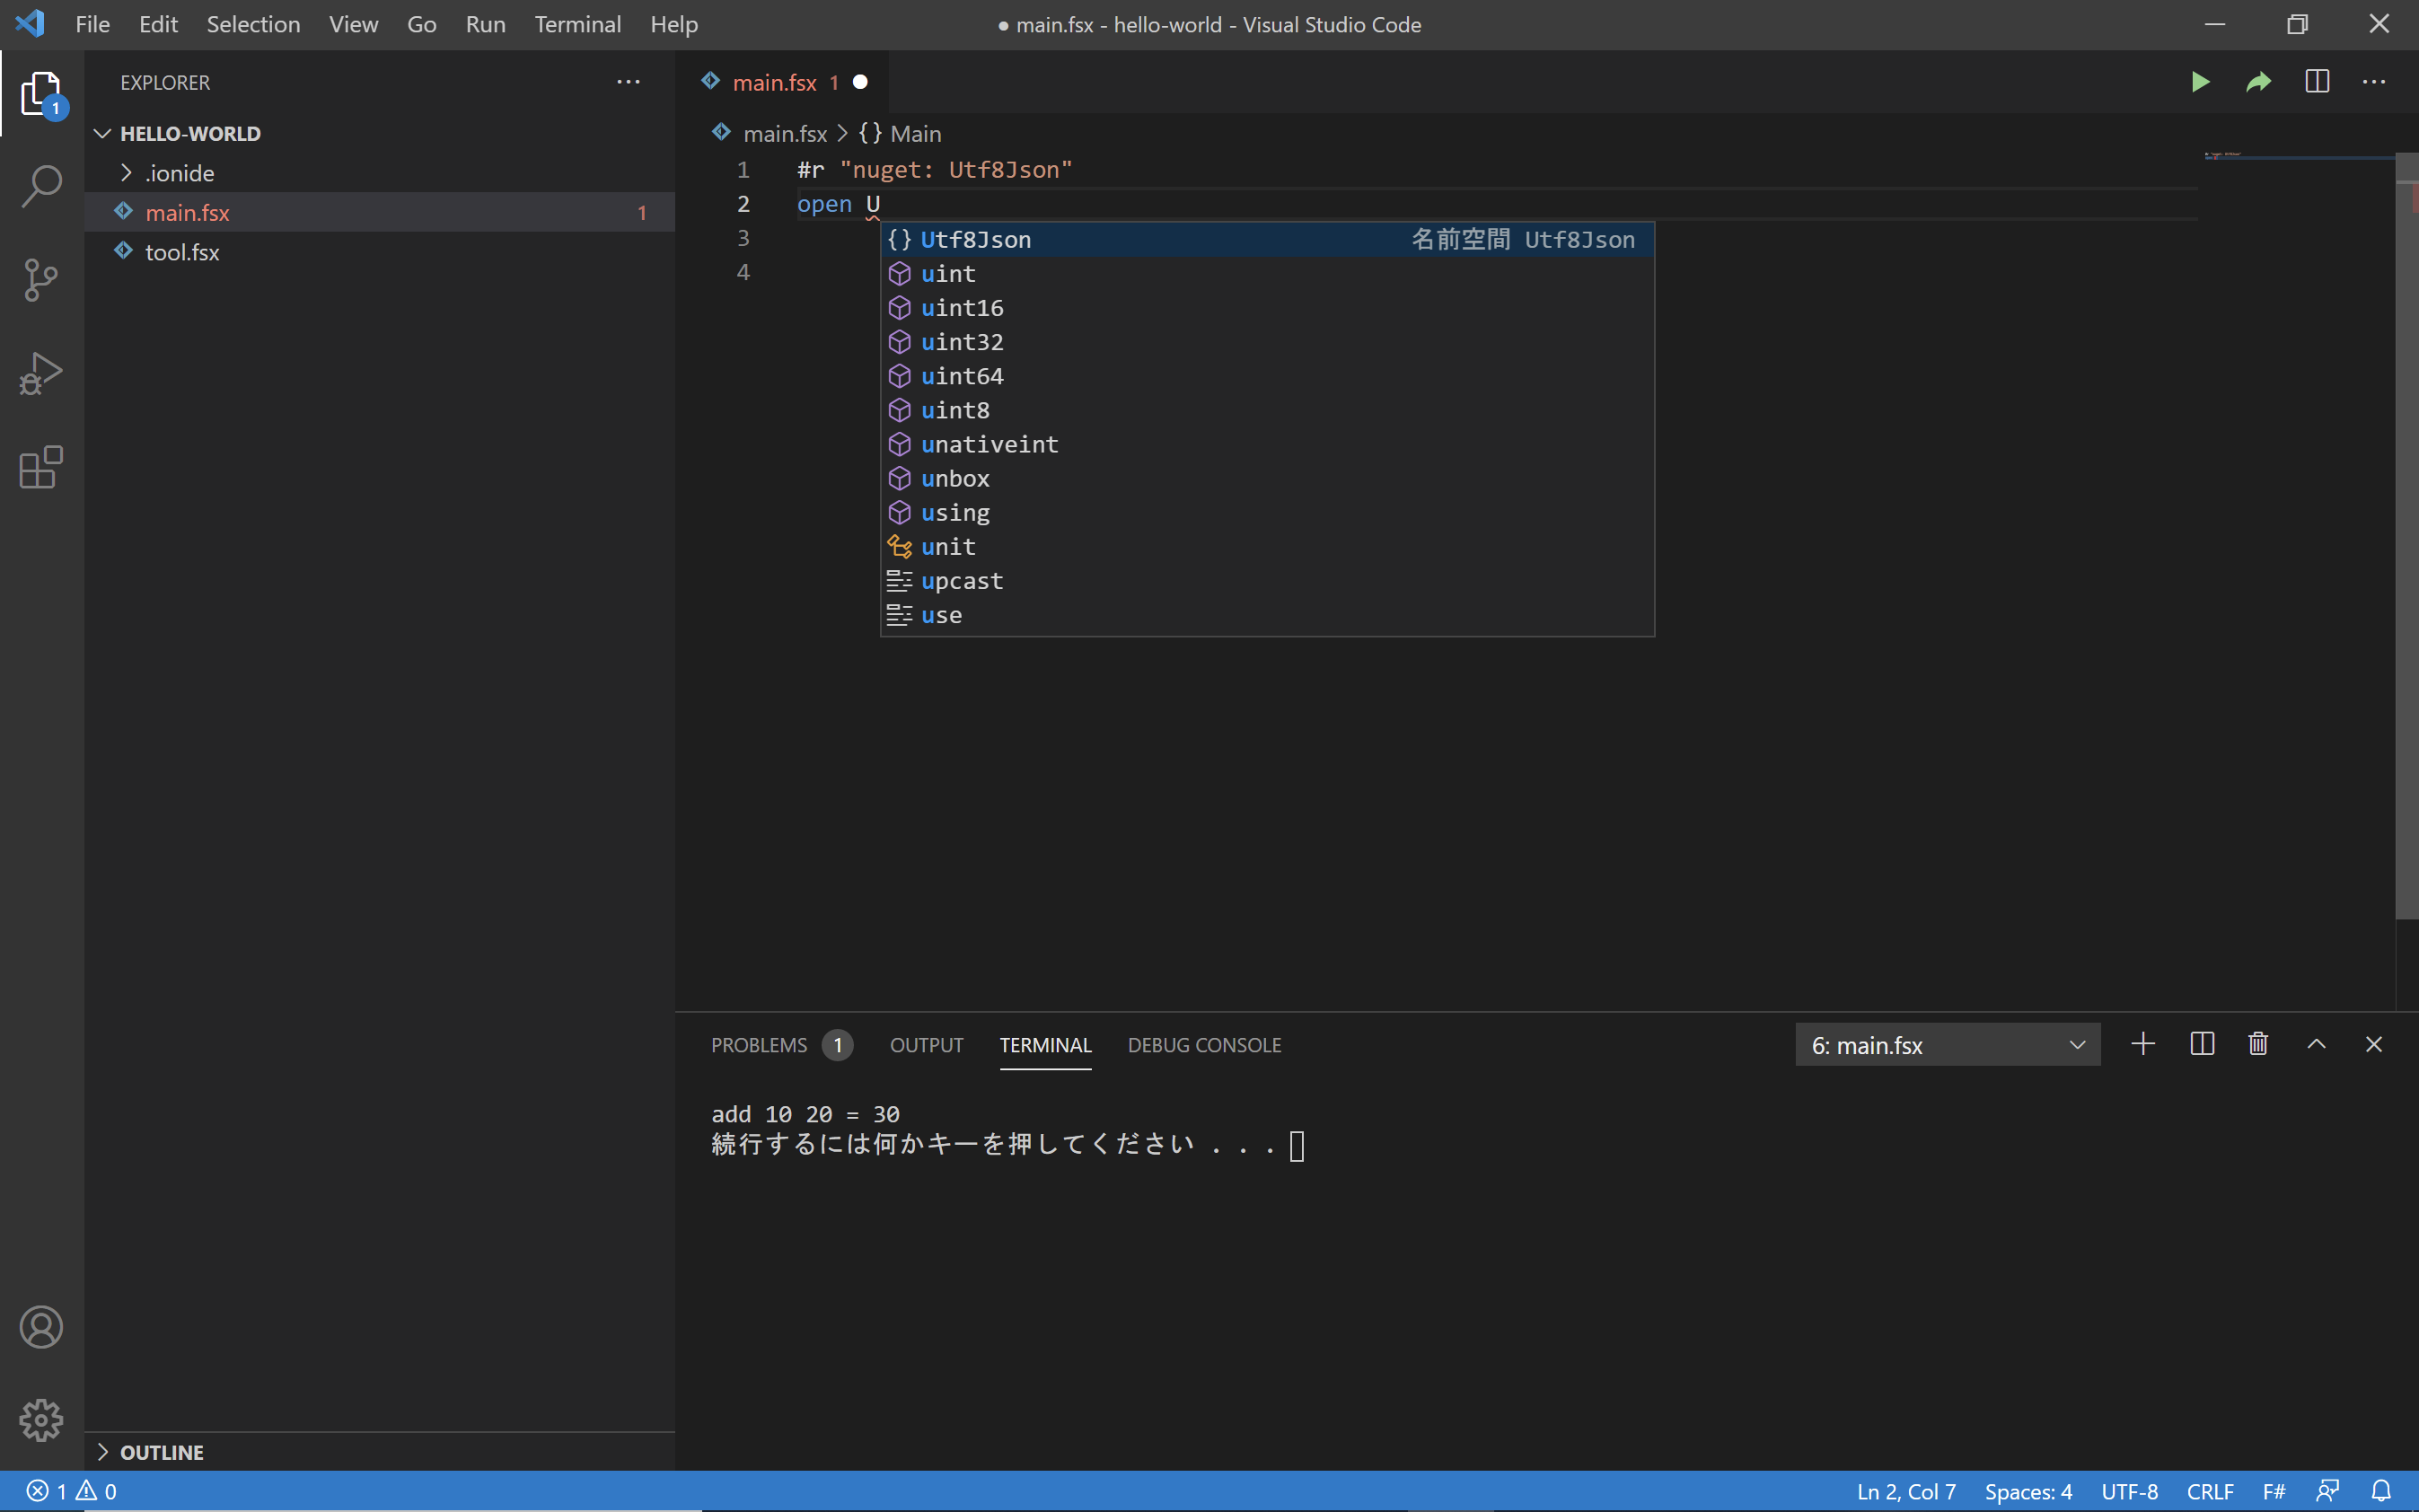Toggle indentation setting Spaces: 4
2419x1512 pixels.
pyautogui.click(x=2028, y=1491)
